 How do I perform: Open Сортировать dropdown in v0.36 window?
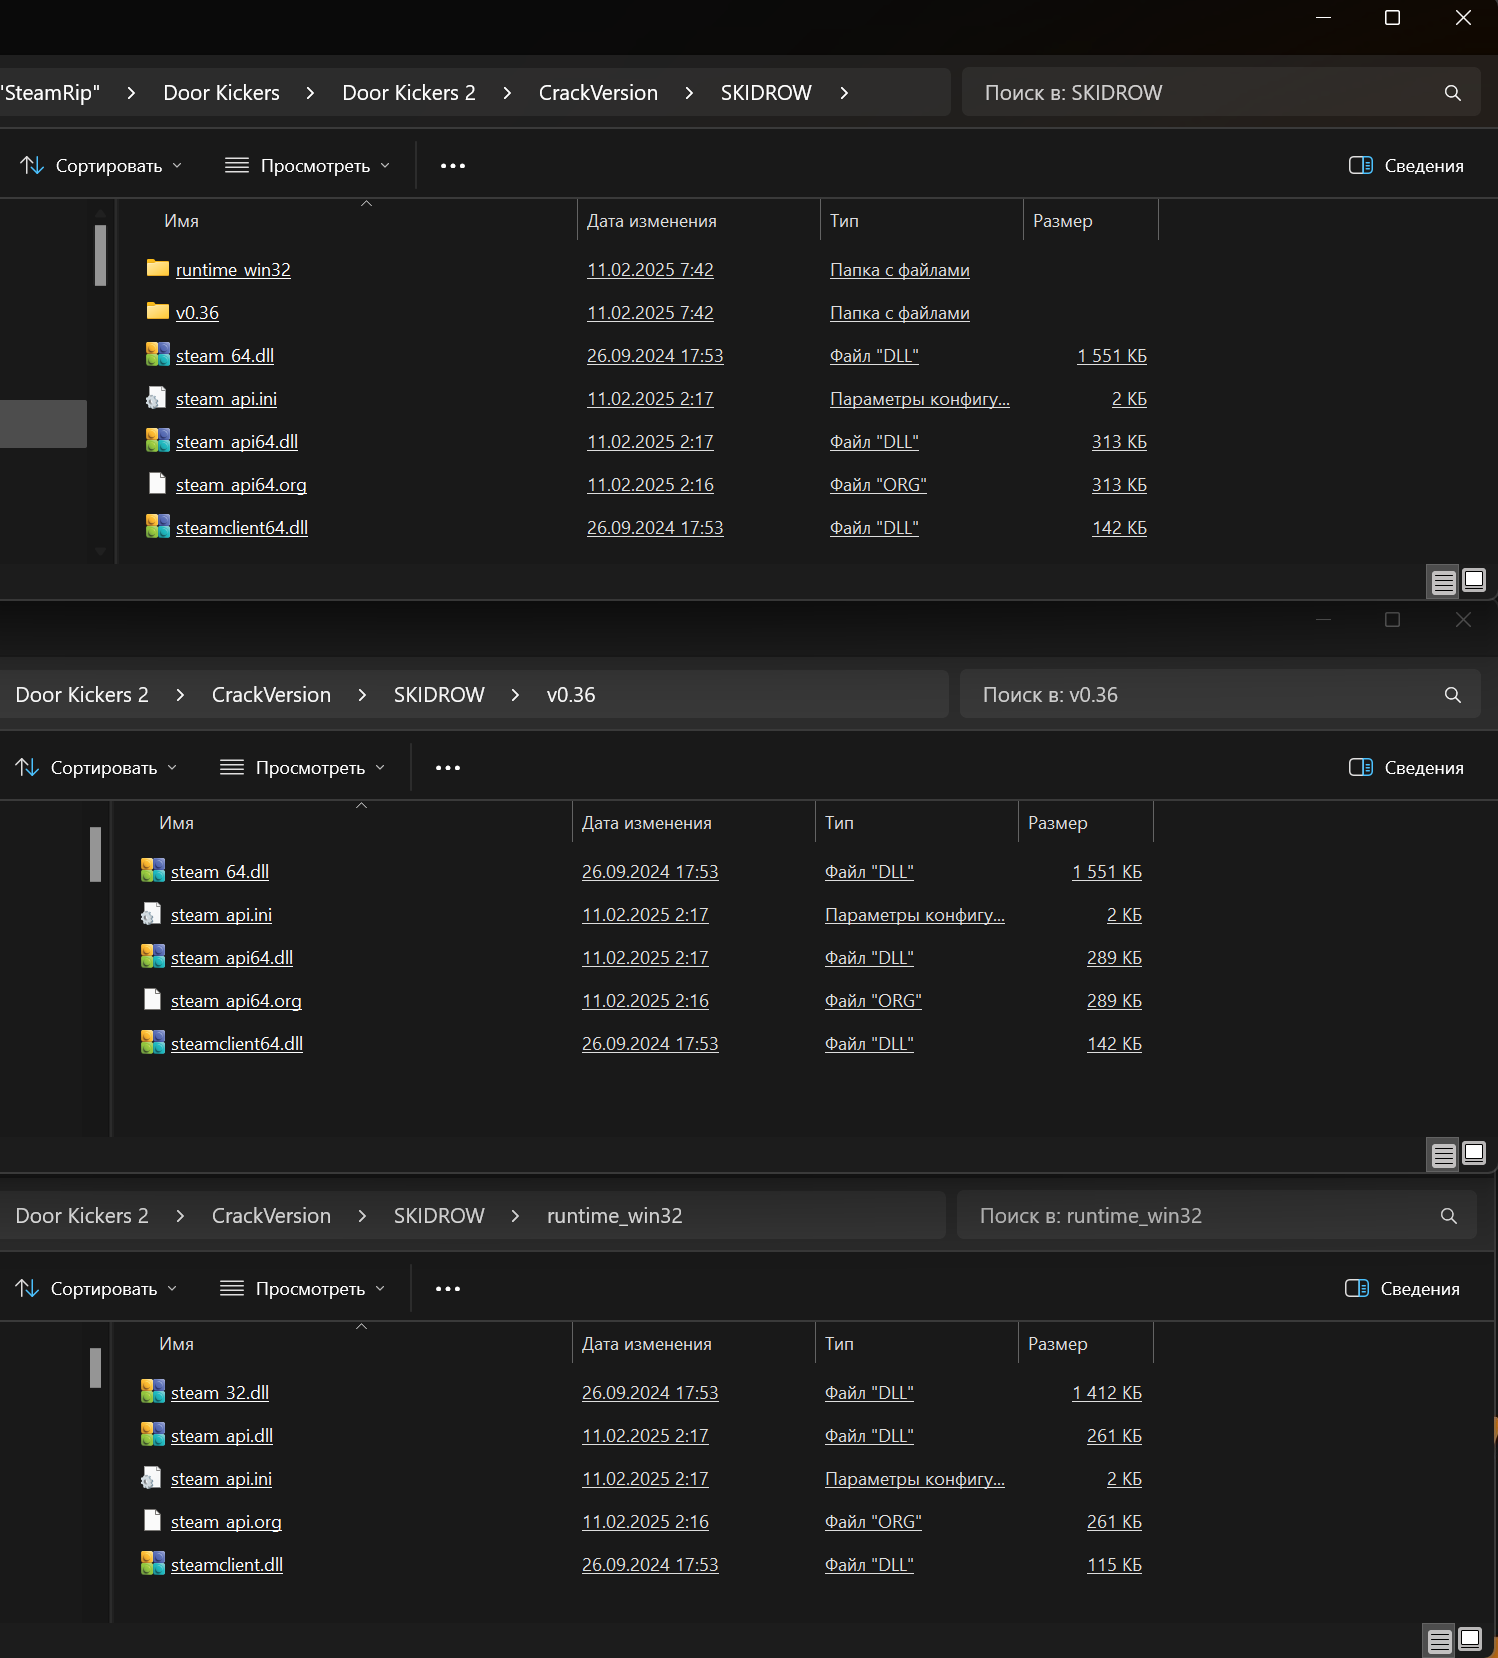point(96,768)
